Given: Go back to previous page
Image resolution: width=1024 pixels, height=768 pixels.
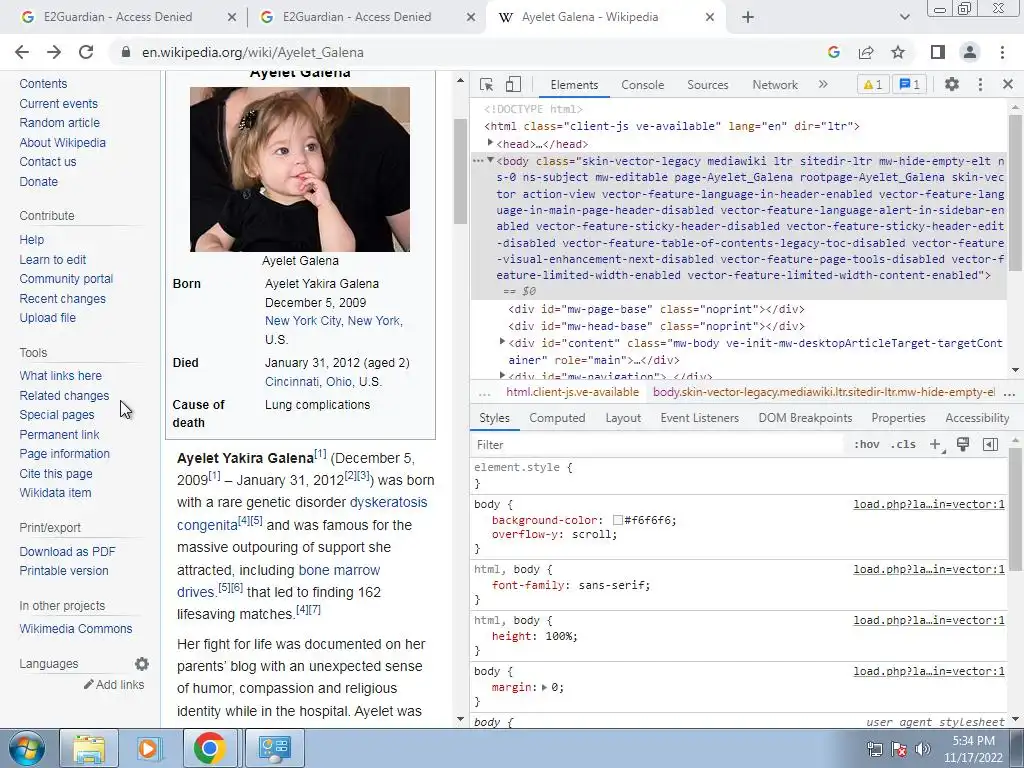Looking at the screenshot, I should click(x=22, y=52).
